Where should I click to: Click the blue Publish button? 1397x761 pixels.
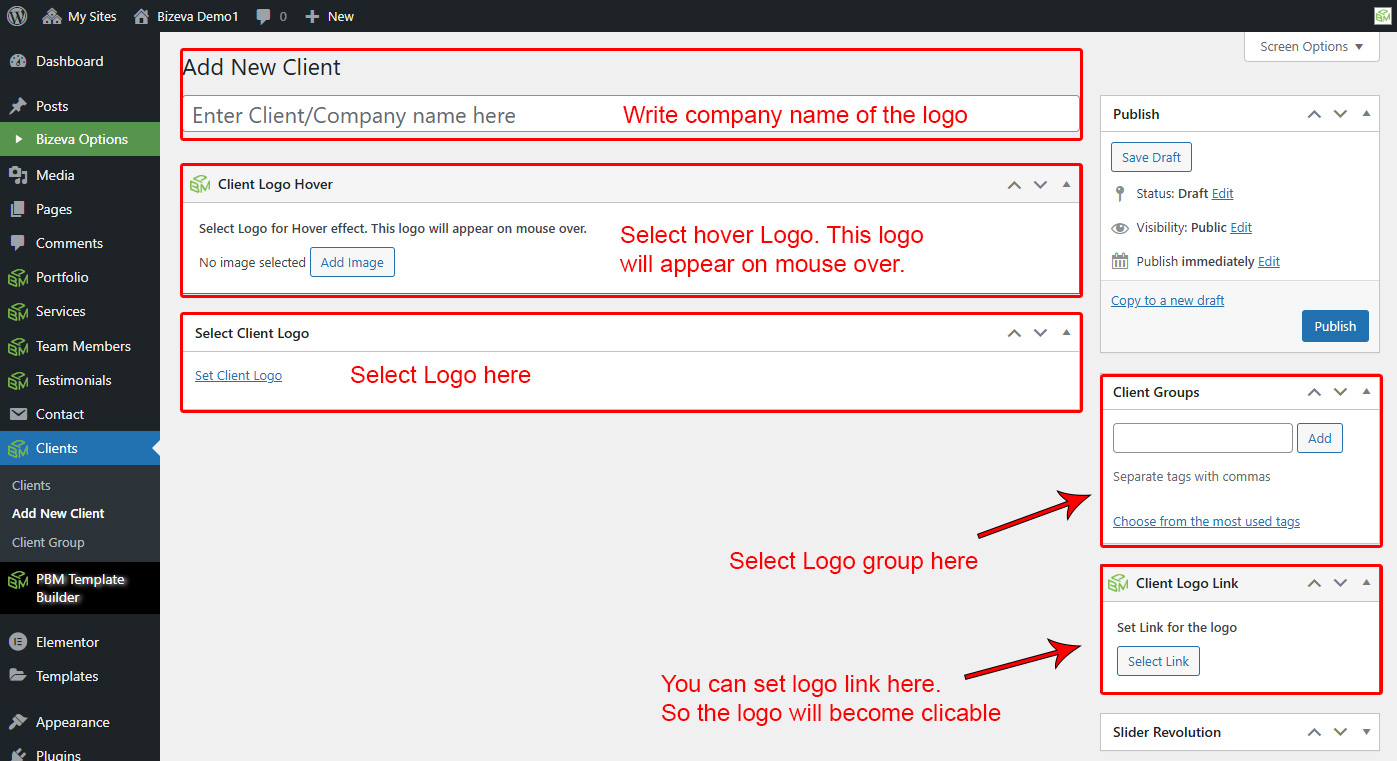coord(1334,326)
